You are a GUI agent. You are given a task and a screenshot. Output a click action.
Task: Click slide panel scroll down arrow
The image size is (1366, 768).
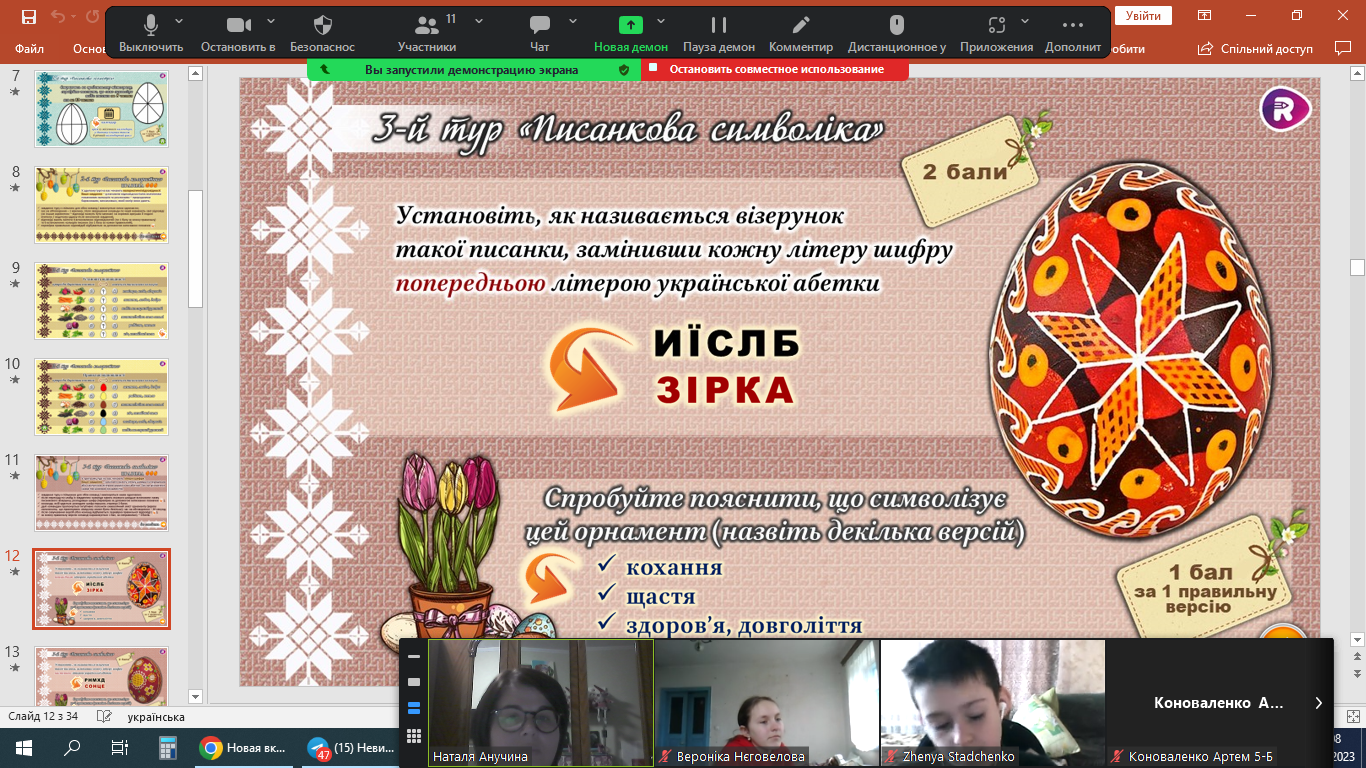[x=196, y=696]
